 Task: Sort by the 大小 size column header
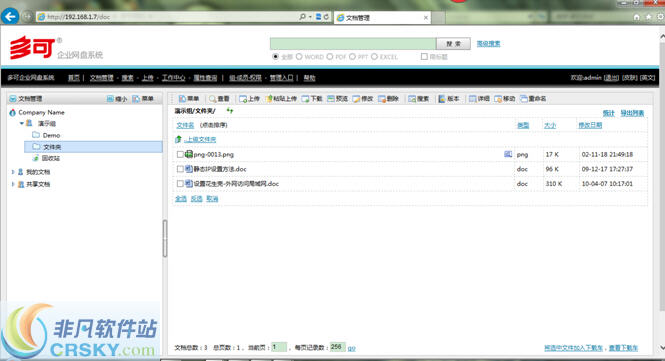click(x=550, y=125)
